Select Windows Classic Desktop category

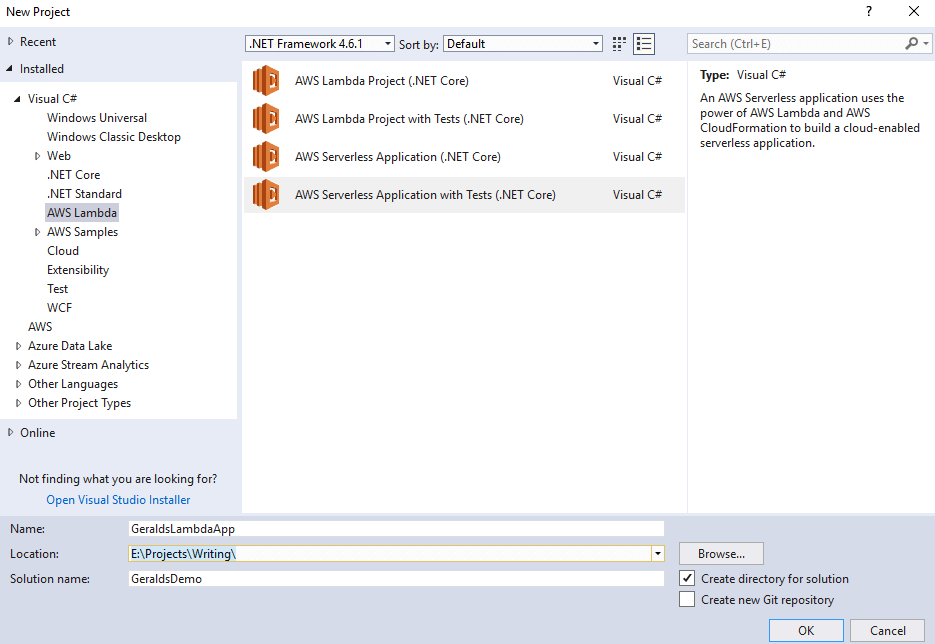click(114, 137)
